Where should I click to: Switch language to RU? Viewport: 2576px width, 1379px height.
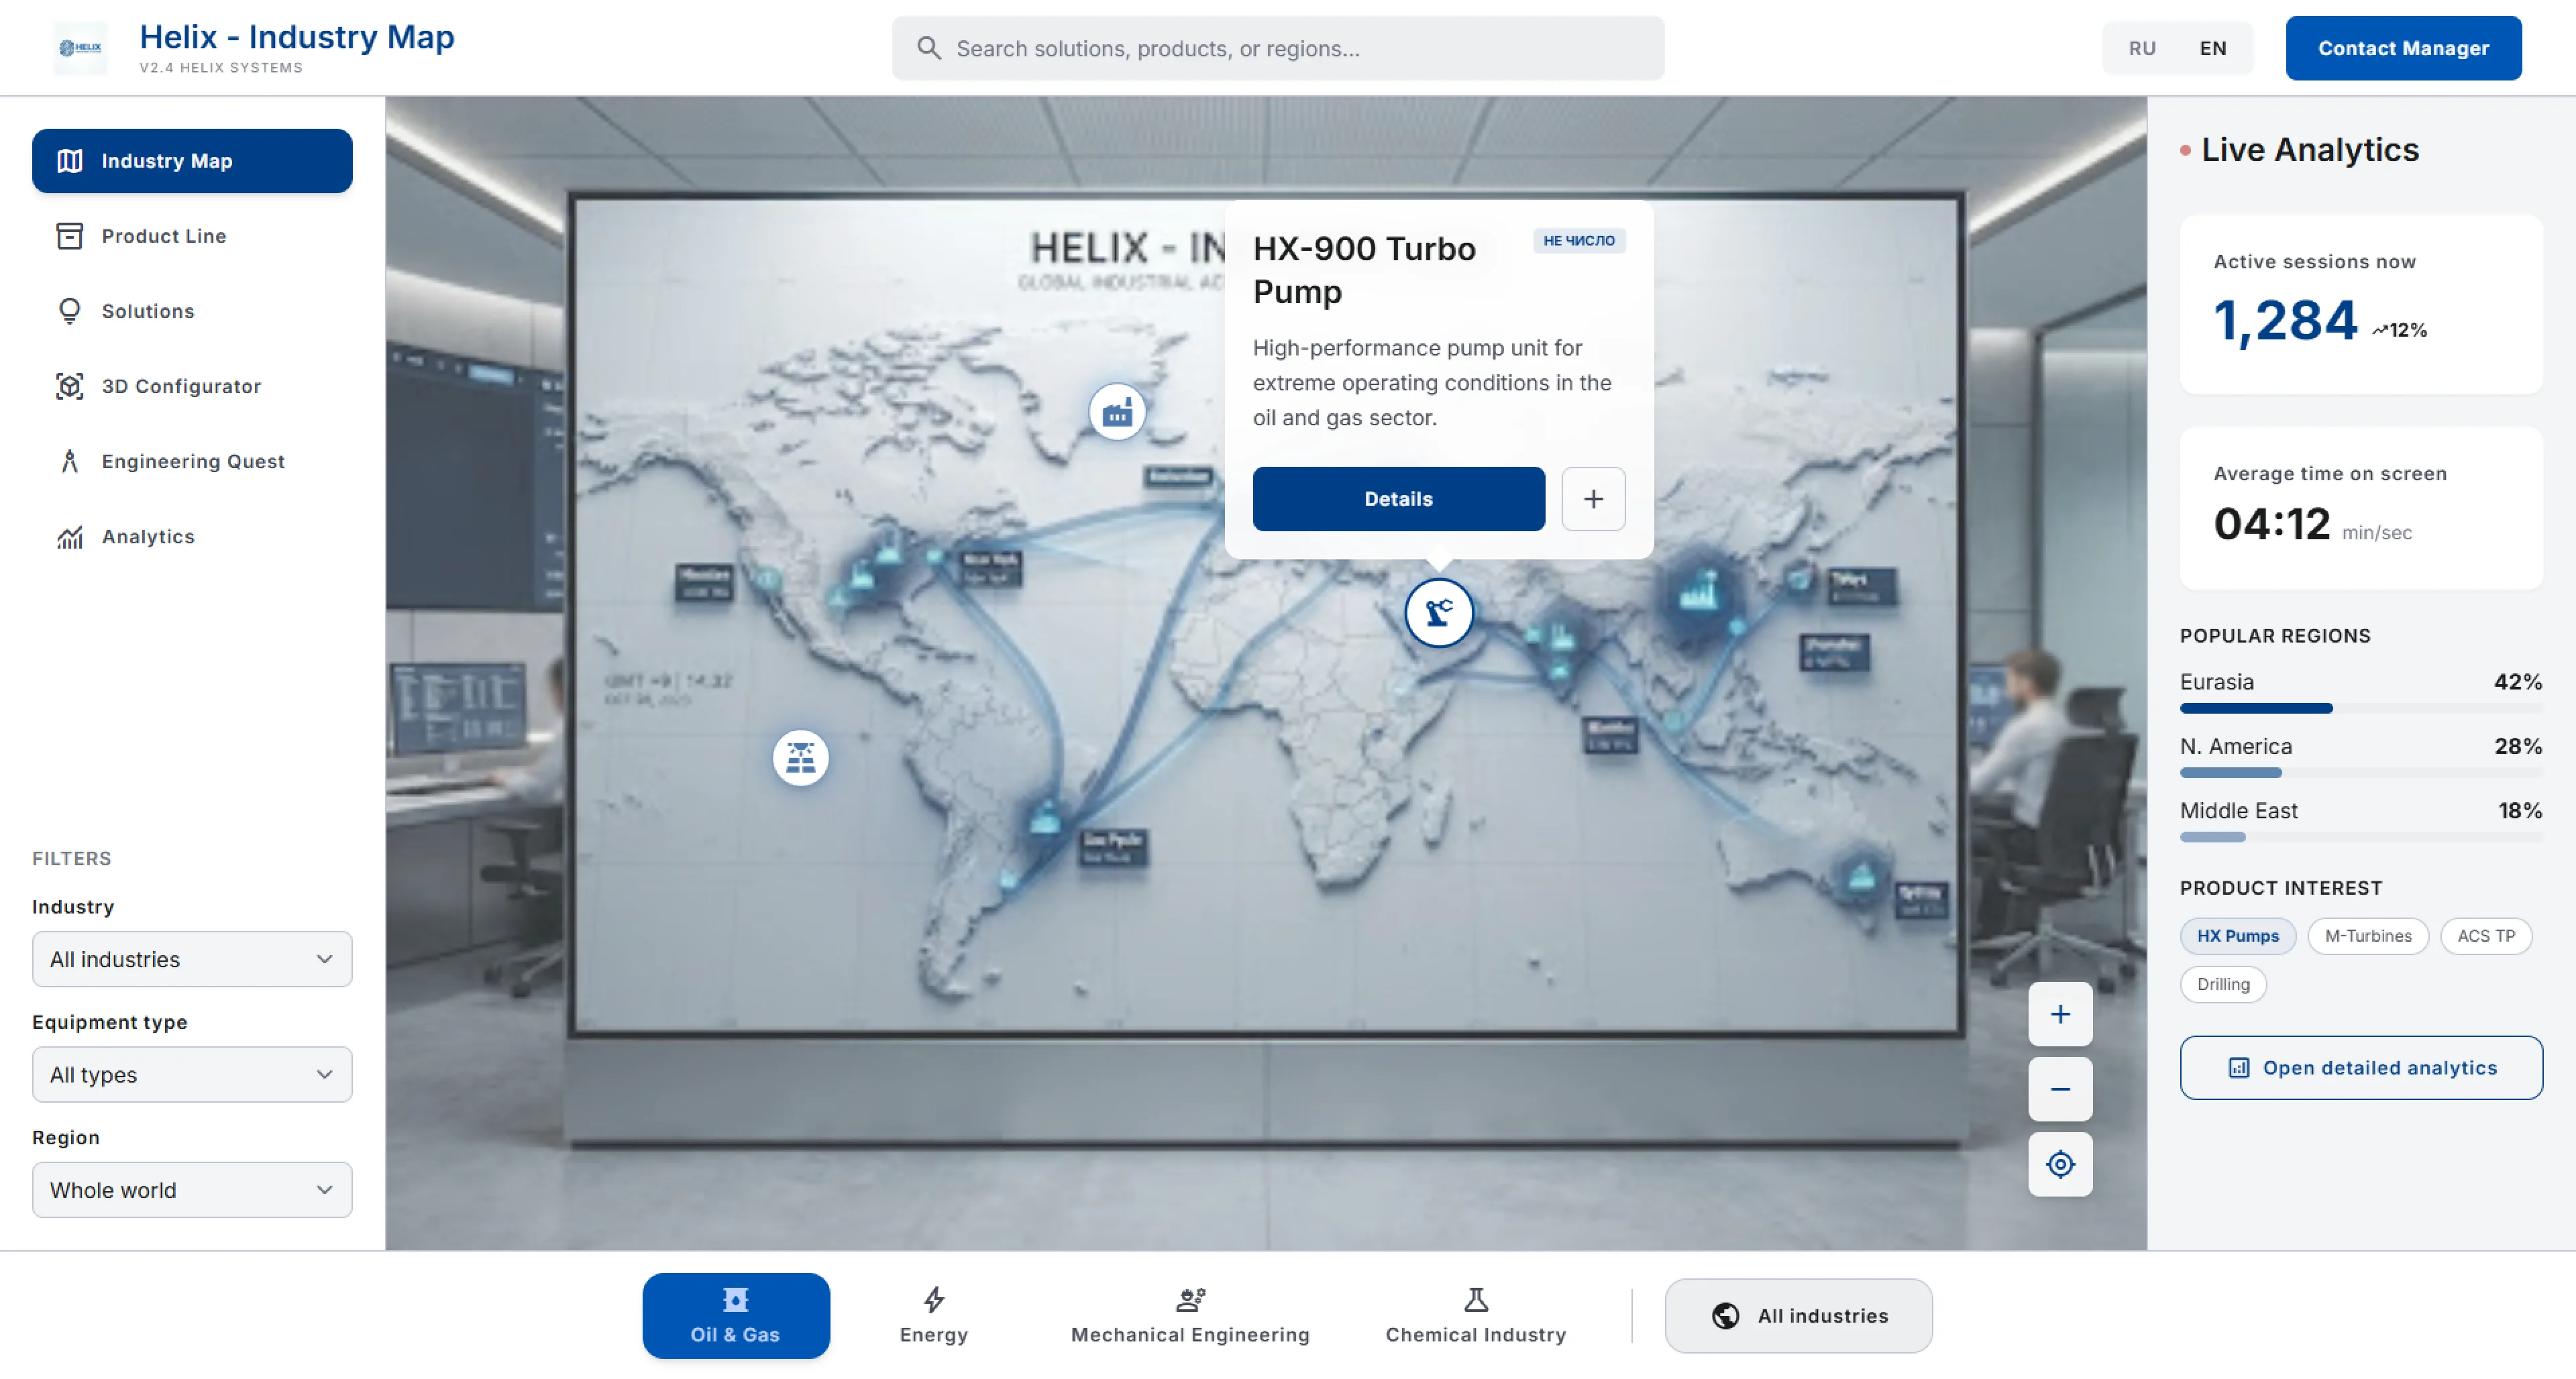[2142, 48]
